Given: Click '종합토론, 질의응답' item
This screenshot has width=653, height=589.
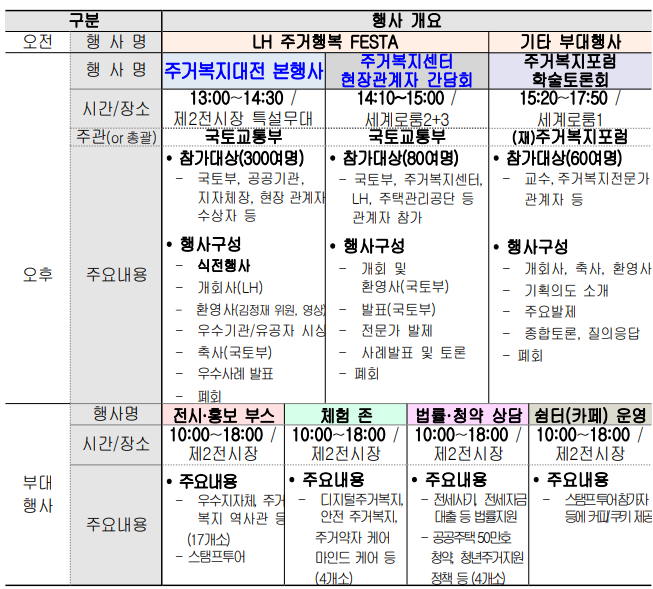Looking at the screenshot, I should [582, 333].
